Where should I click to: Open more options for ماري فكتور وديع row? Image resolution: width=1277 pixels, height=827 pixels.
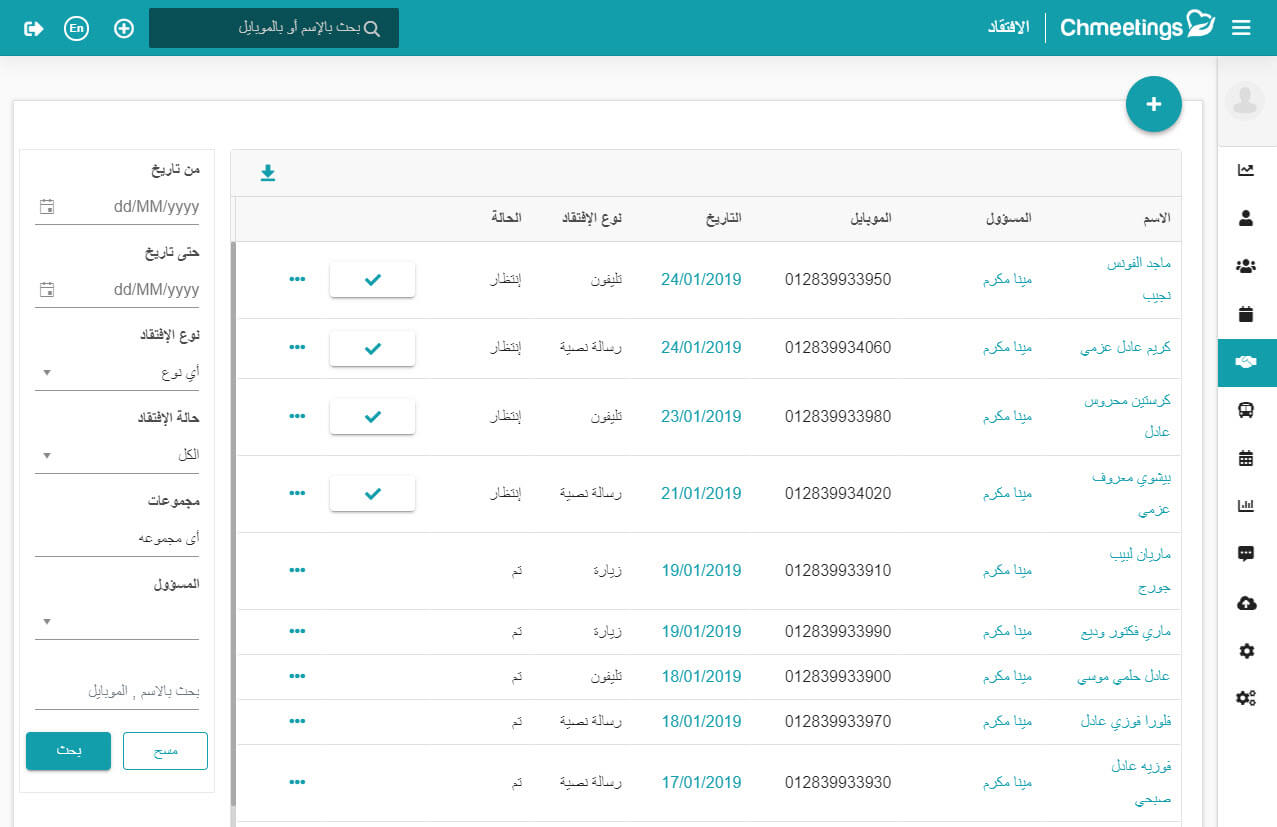[297, 631]
